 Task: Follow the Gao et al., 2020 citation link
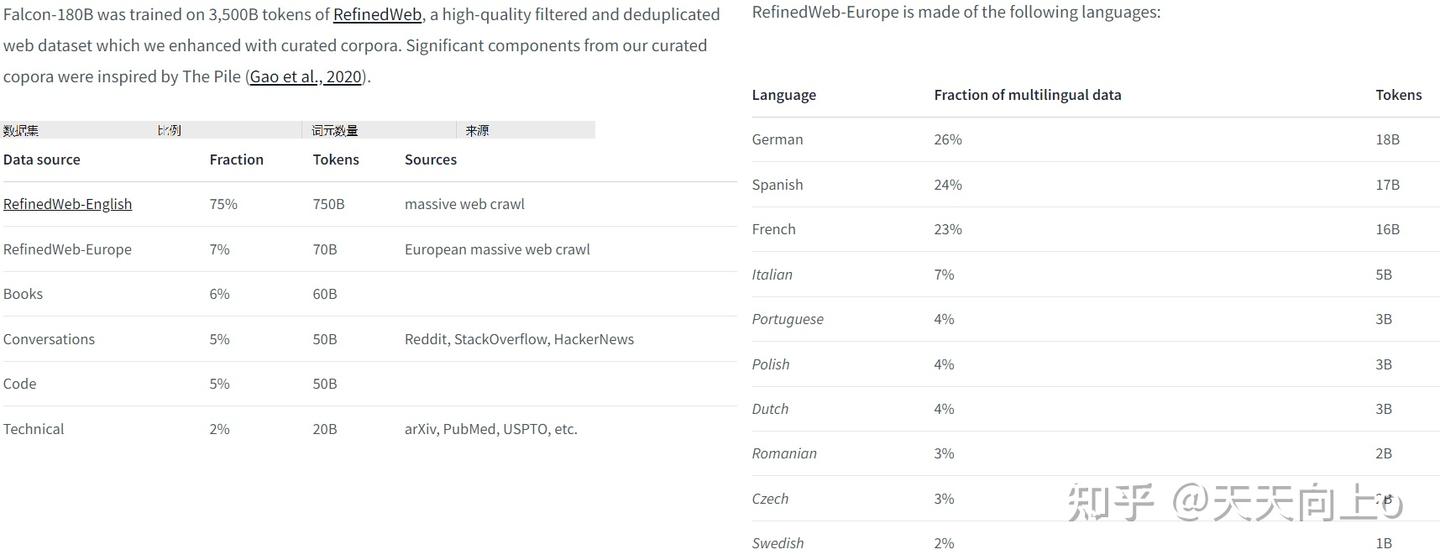click(x=305, y=76)
